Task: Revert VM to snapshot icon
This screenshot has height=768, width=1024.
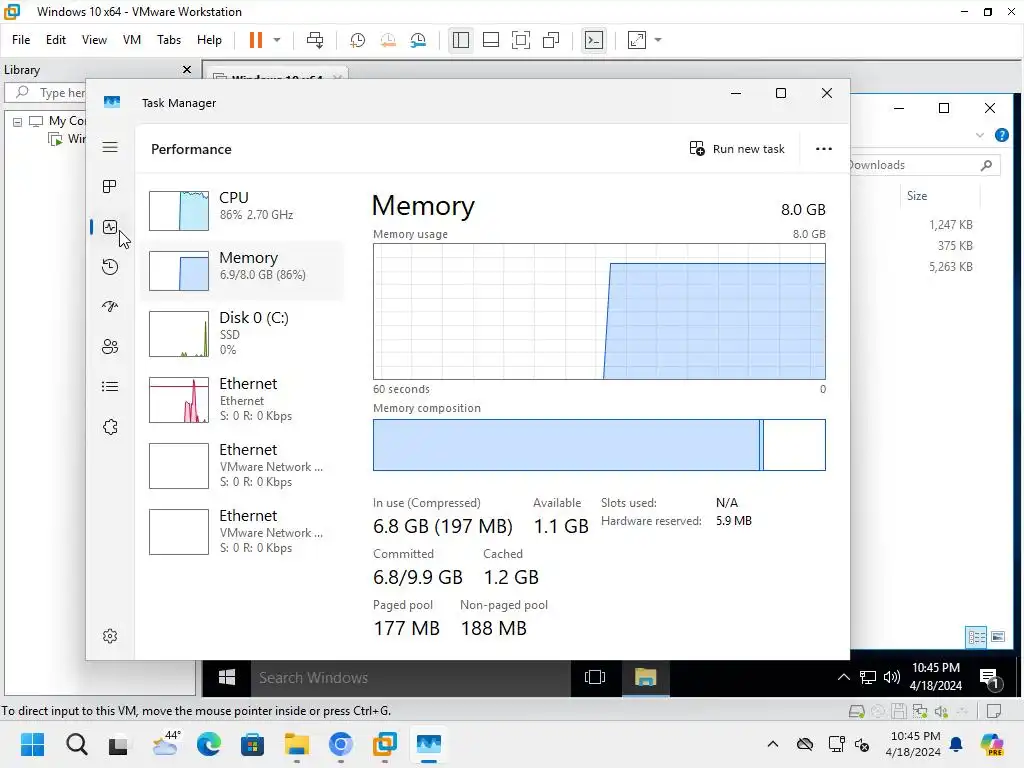Action: (x=388, y=40)
